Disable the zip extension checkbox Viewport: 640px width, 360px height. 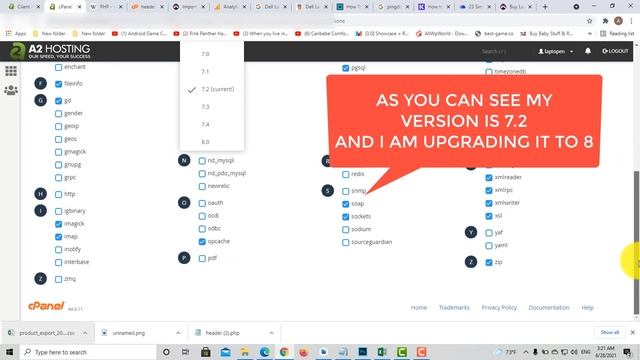point(489,262)
